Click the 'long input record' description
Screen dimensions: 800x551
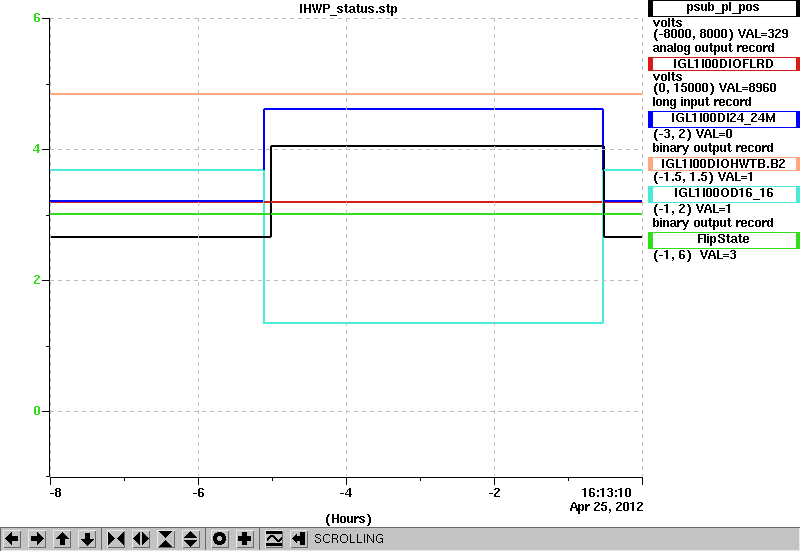[702, 102]
